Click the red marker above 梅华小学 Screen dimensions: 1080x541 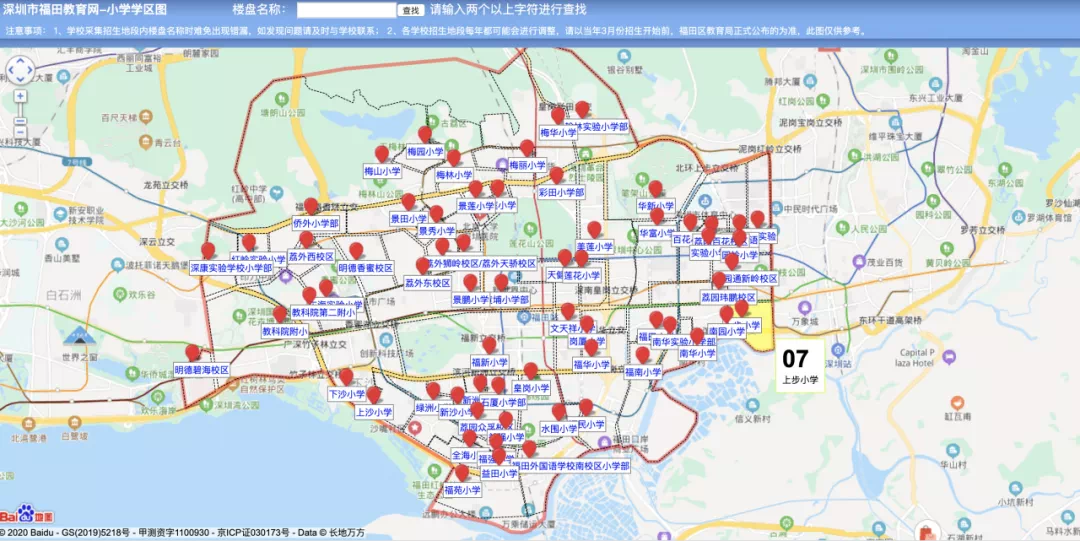point(558,116)
